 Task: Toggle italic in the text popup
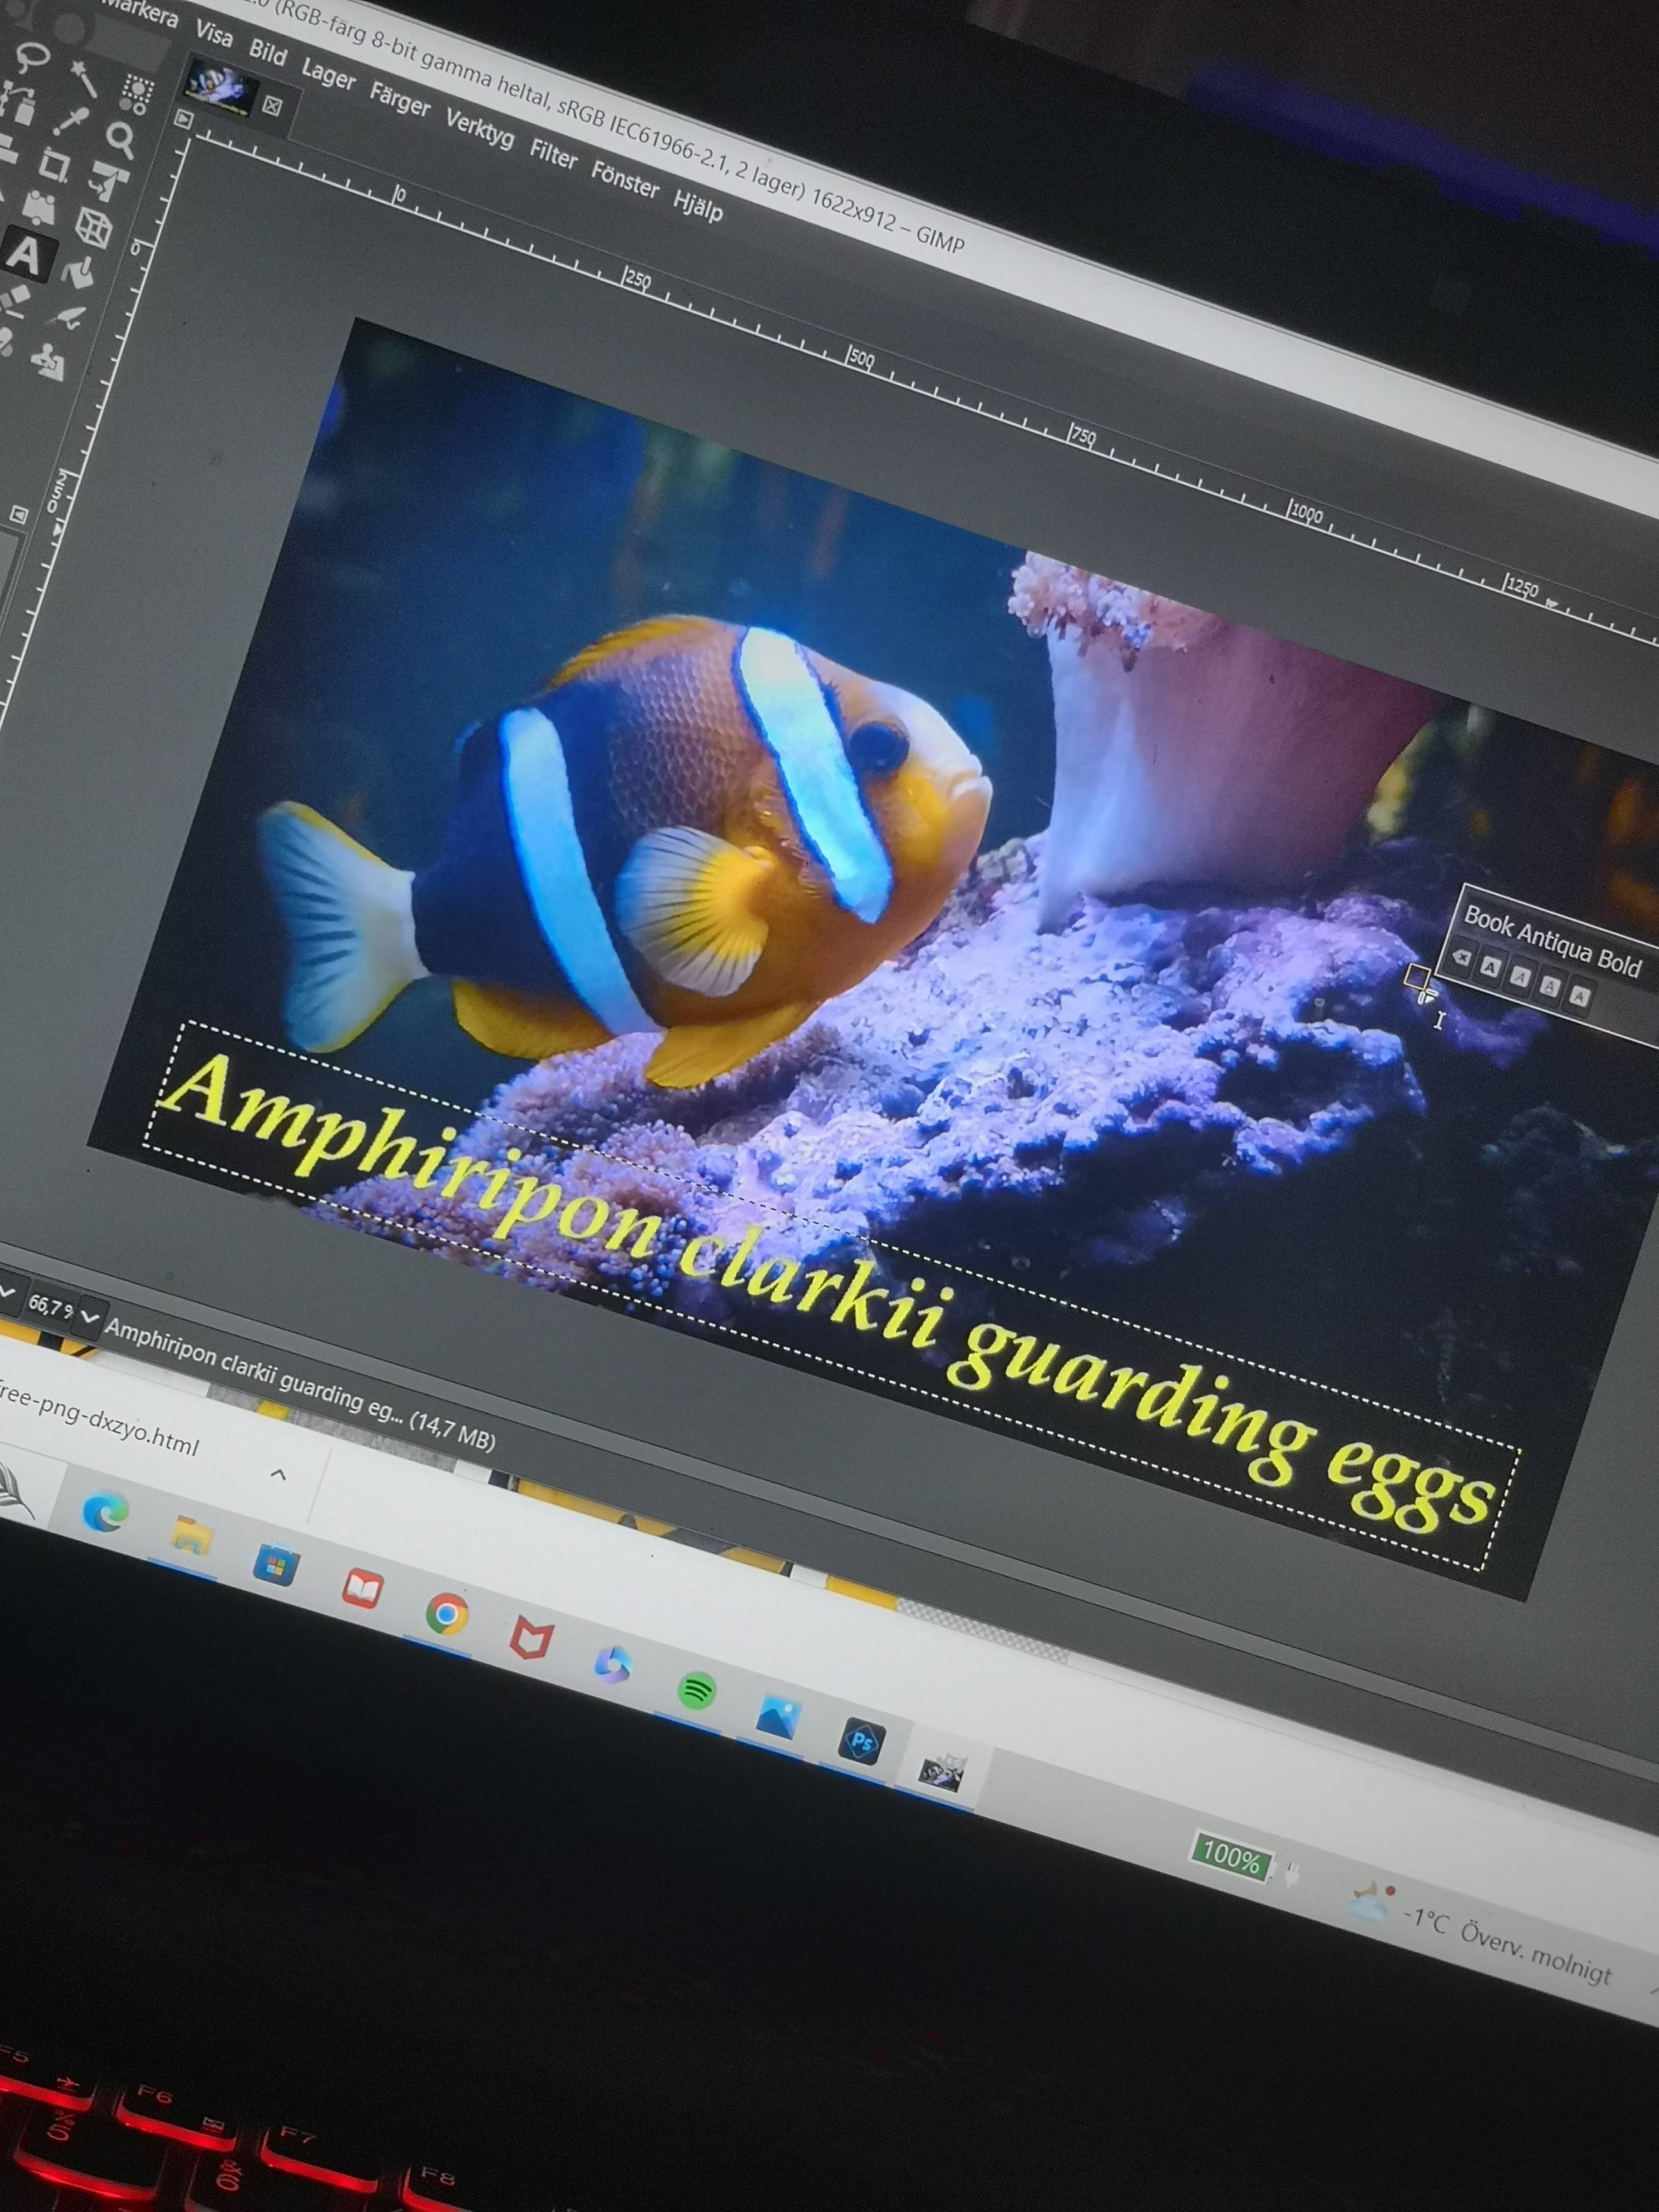[x=1520, y=977]
